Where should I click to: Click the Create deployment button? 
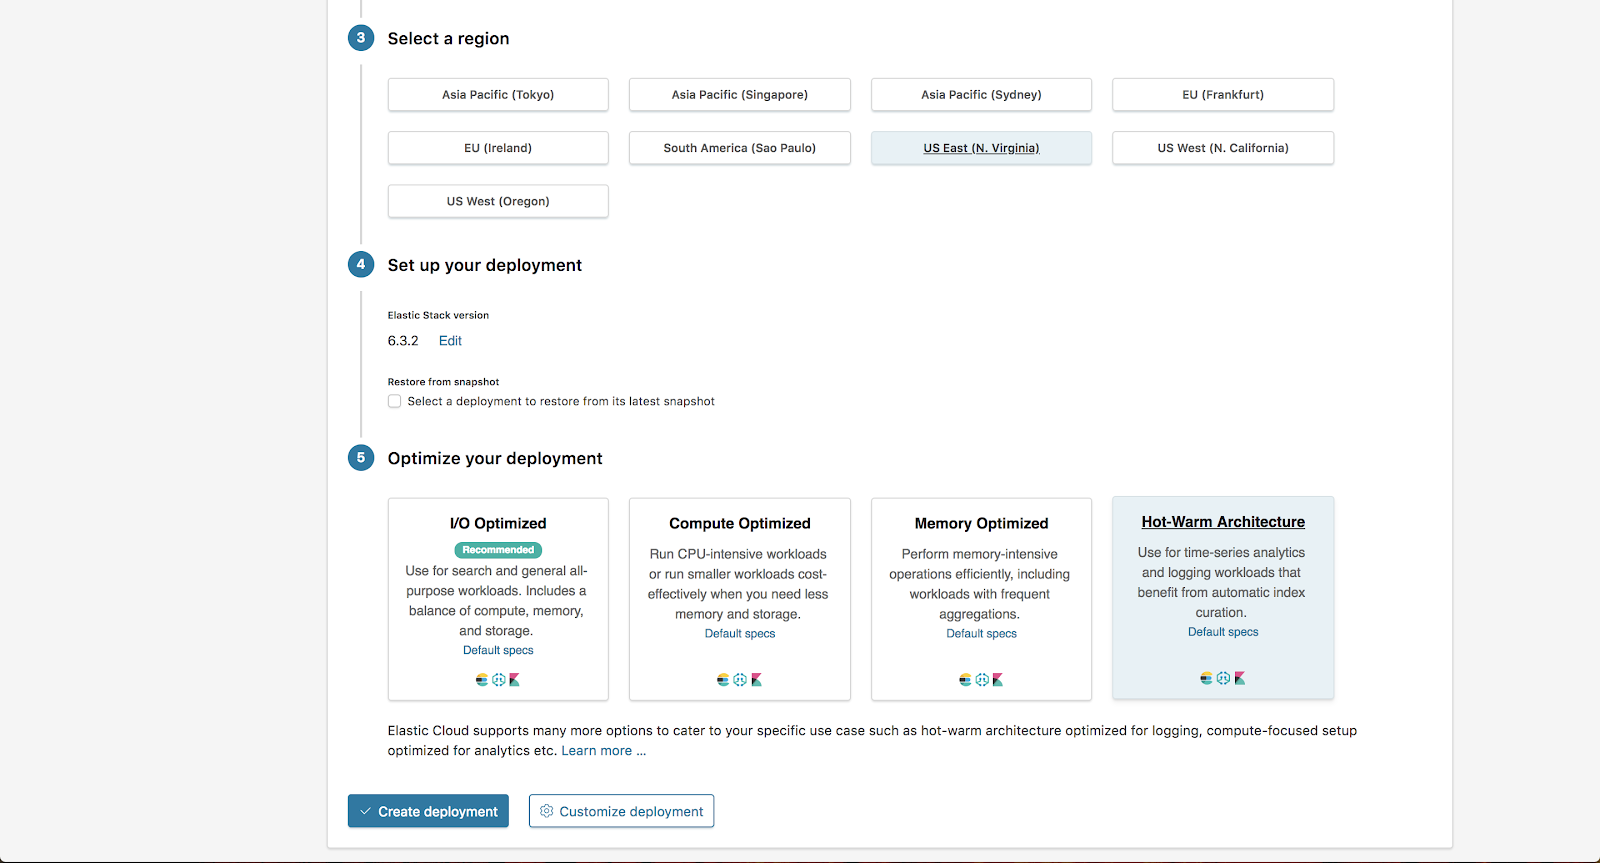pos(428,811)
